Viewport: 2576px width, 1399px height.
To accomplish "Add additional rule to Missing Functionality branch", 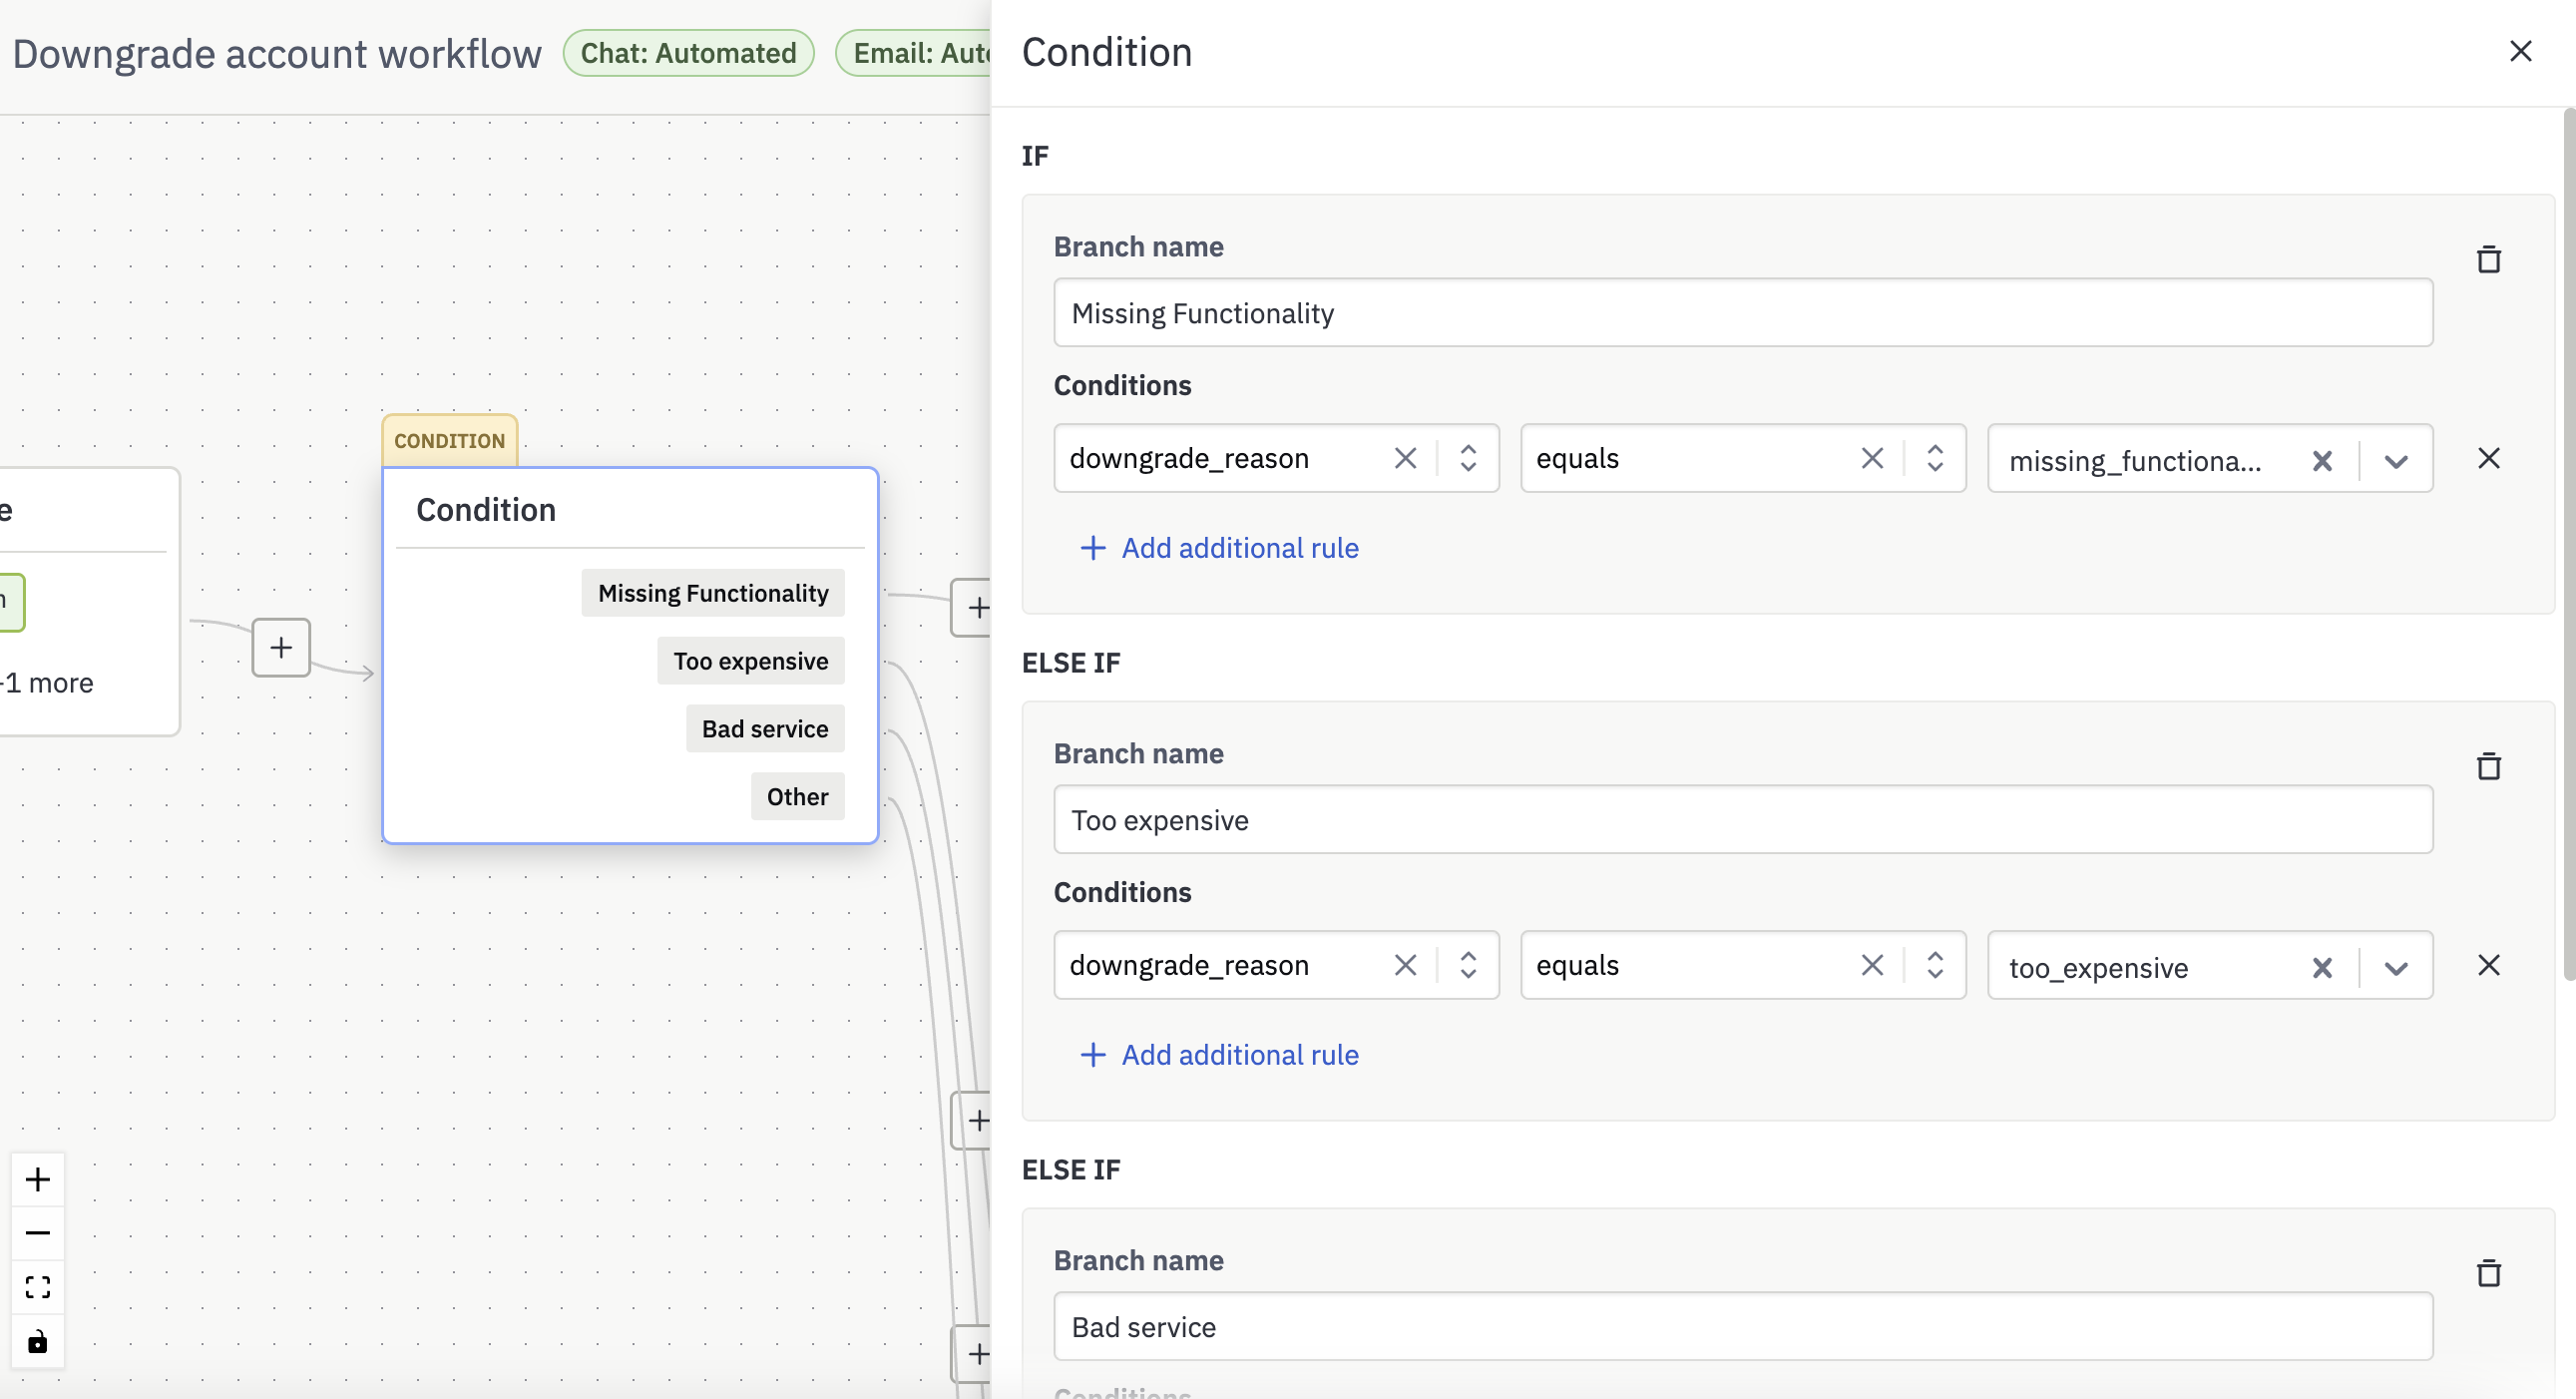I will click(x=1219, y=548).
